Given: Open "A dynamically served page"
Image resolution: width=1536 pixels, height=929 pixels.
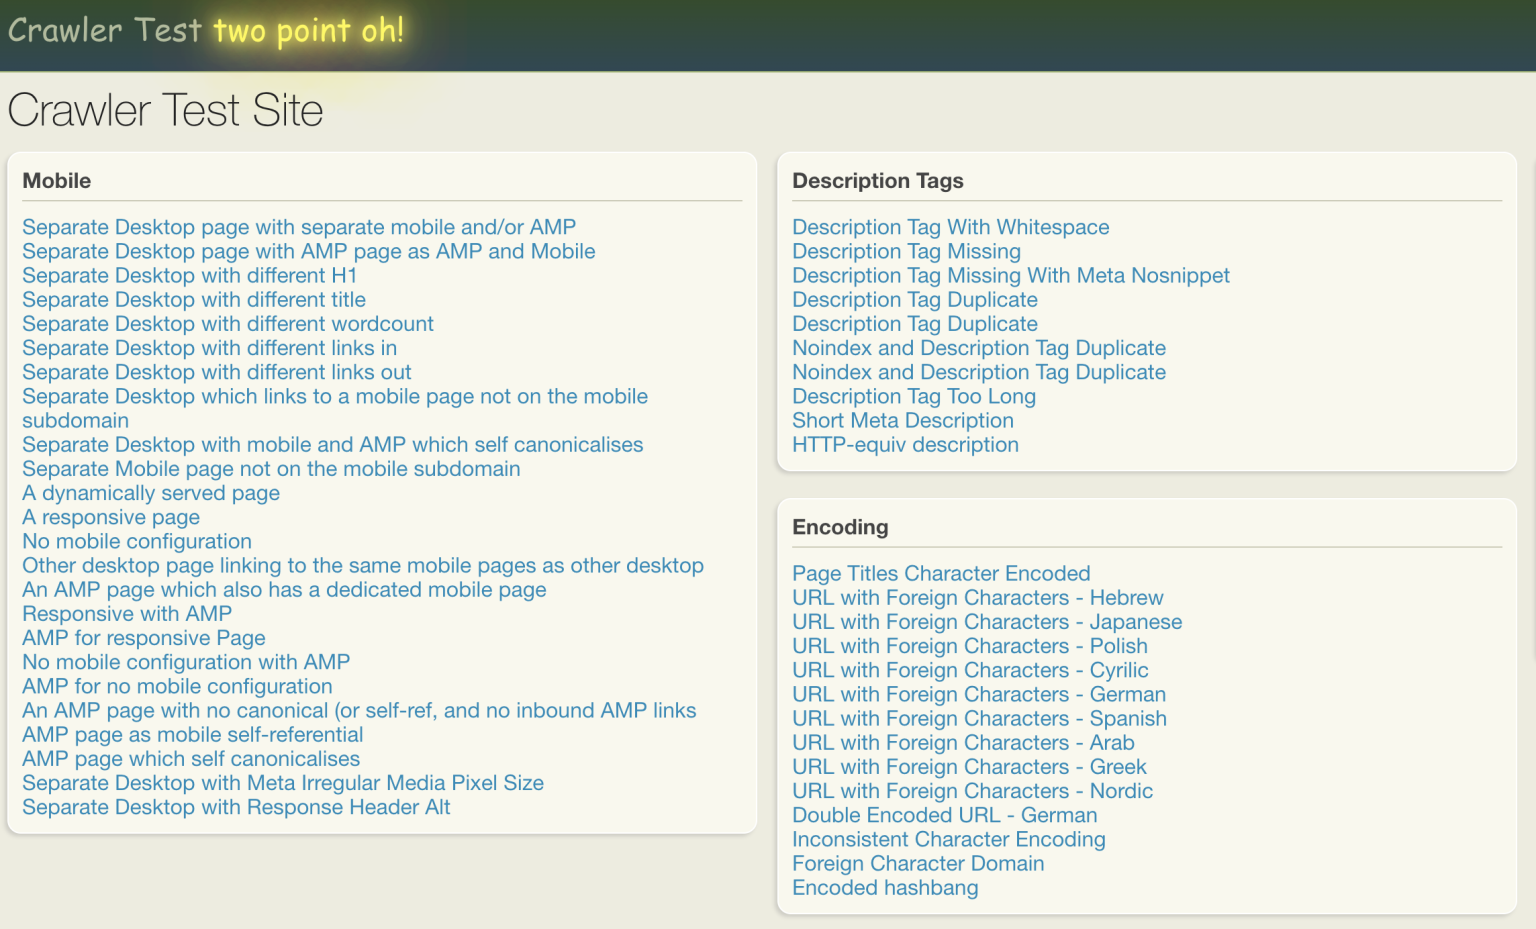Looking at the screenshot, I should point(150,492).
